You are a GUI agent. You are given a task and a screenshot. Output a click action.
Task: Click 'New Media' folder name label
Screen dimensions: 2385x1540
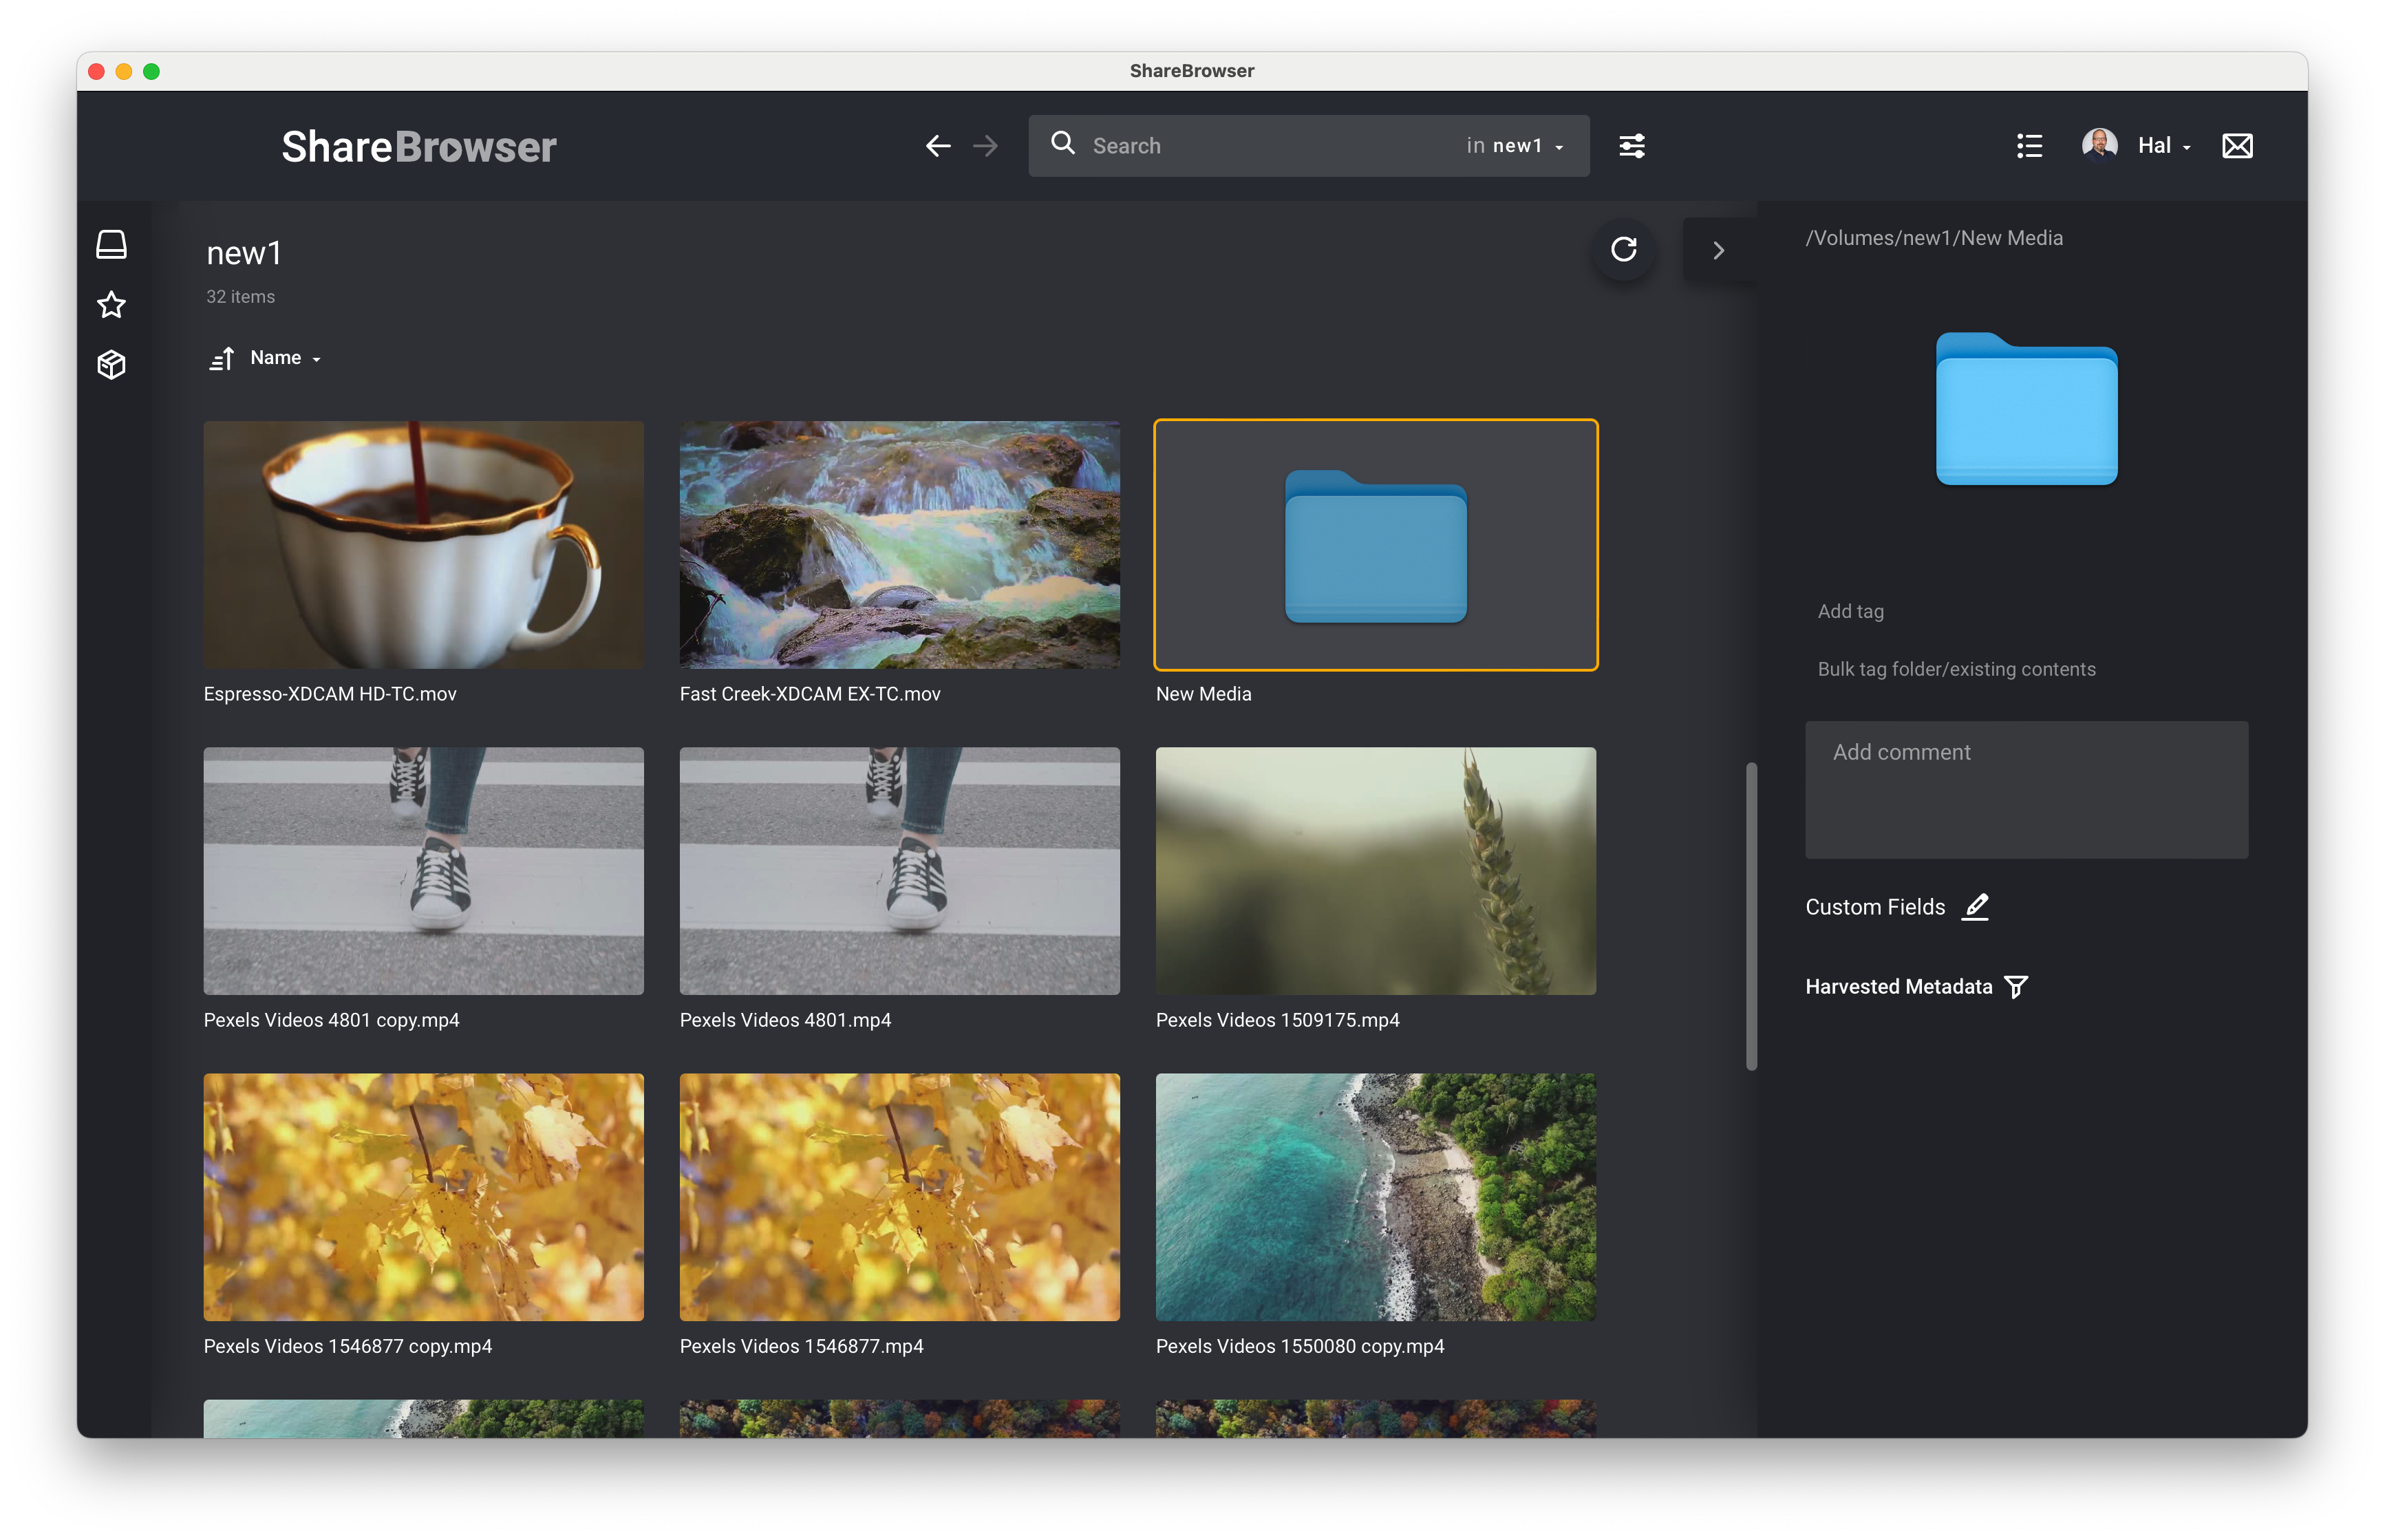click(x=1203, y=694)
